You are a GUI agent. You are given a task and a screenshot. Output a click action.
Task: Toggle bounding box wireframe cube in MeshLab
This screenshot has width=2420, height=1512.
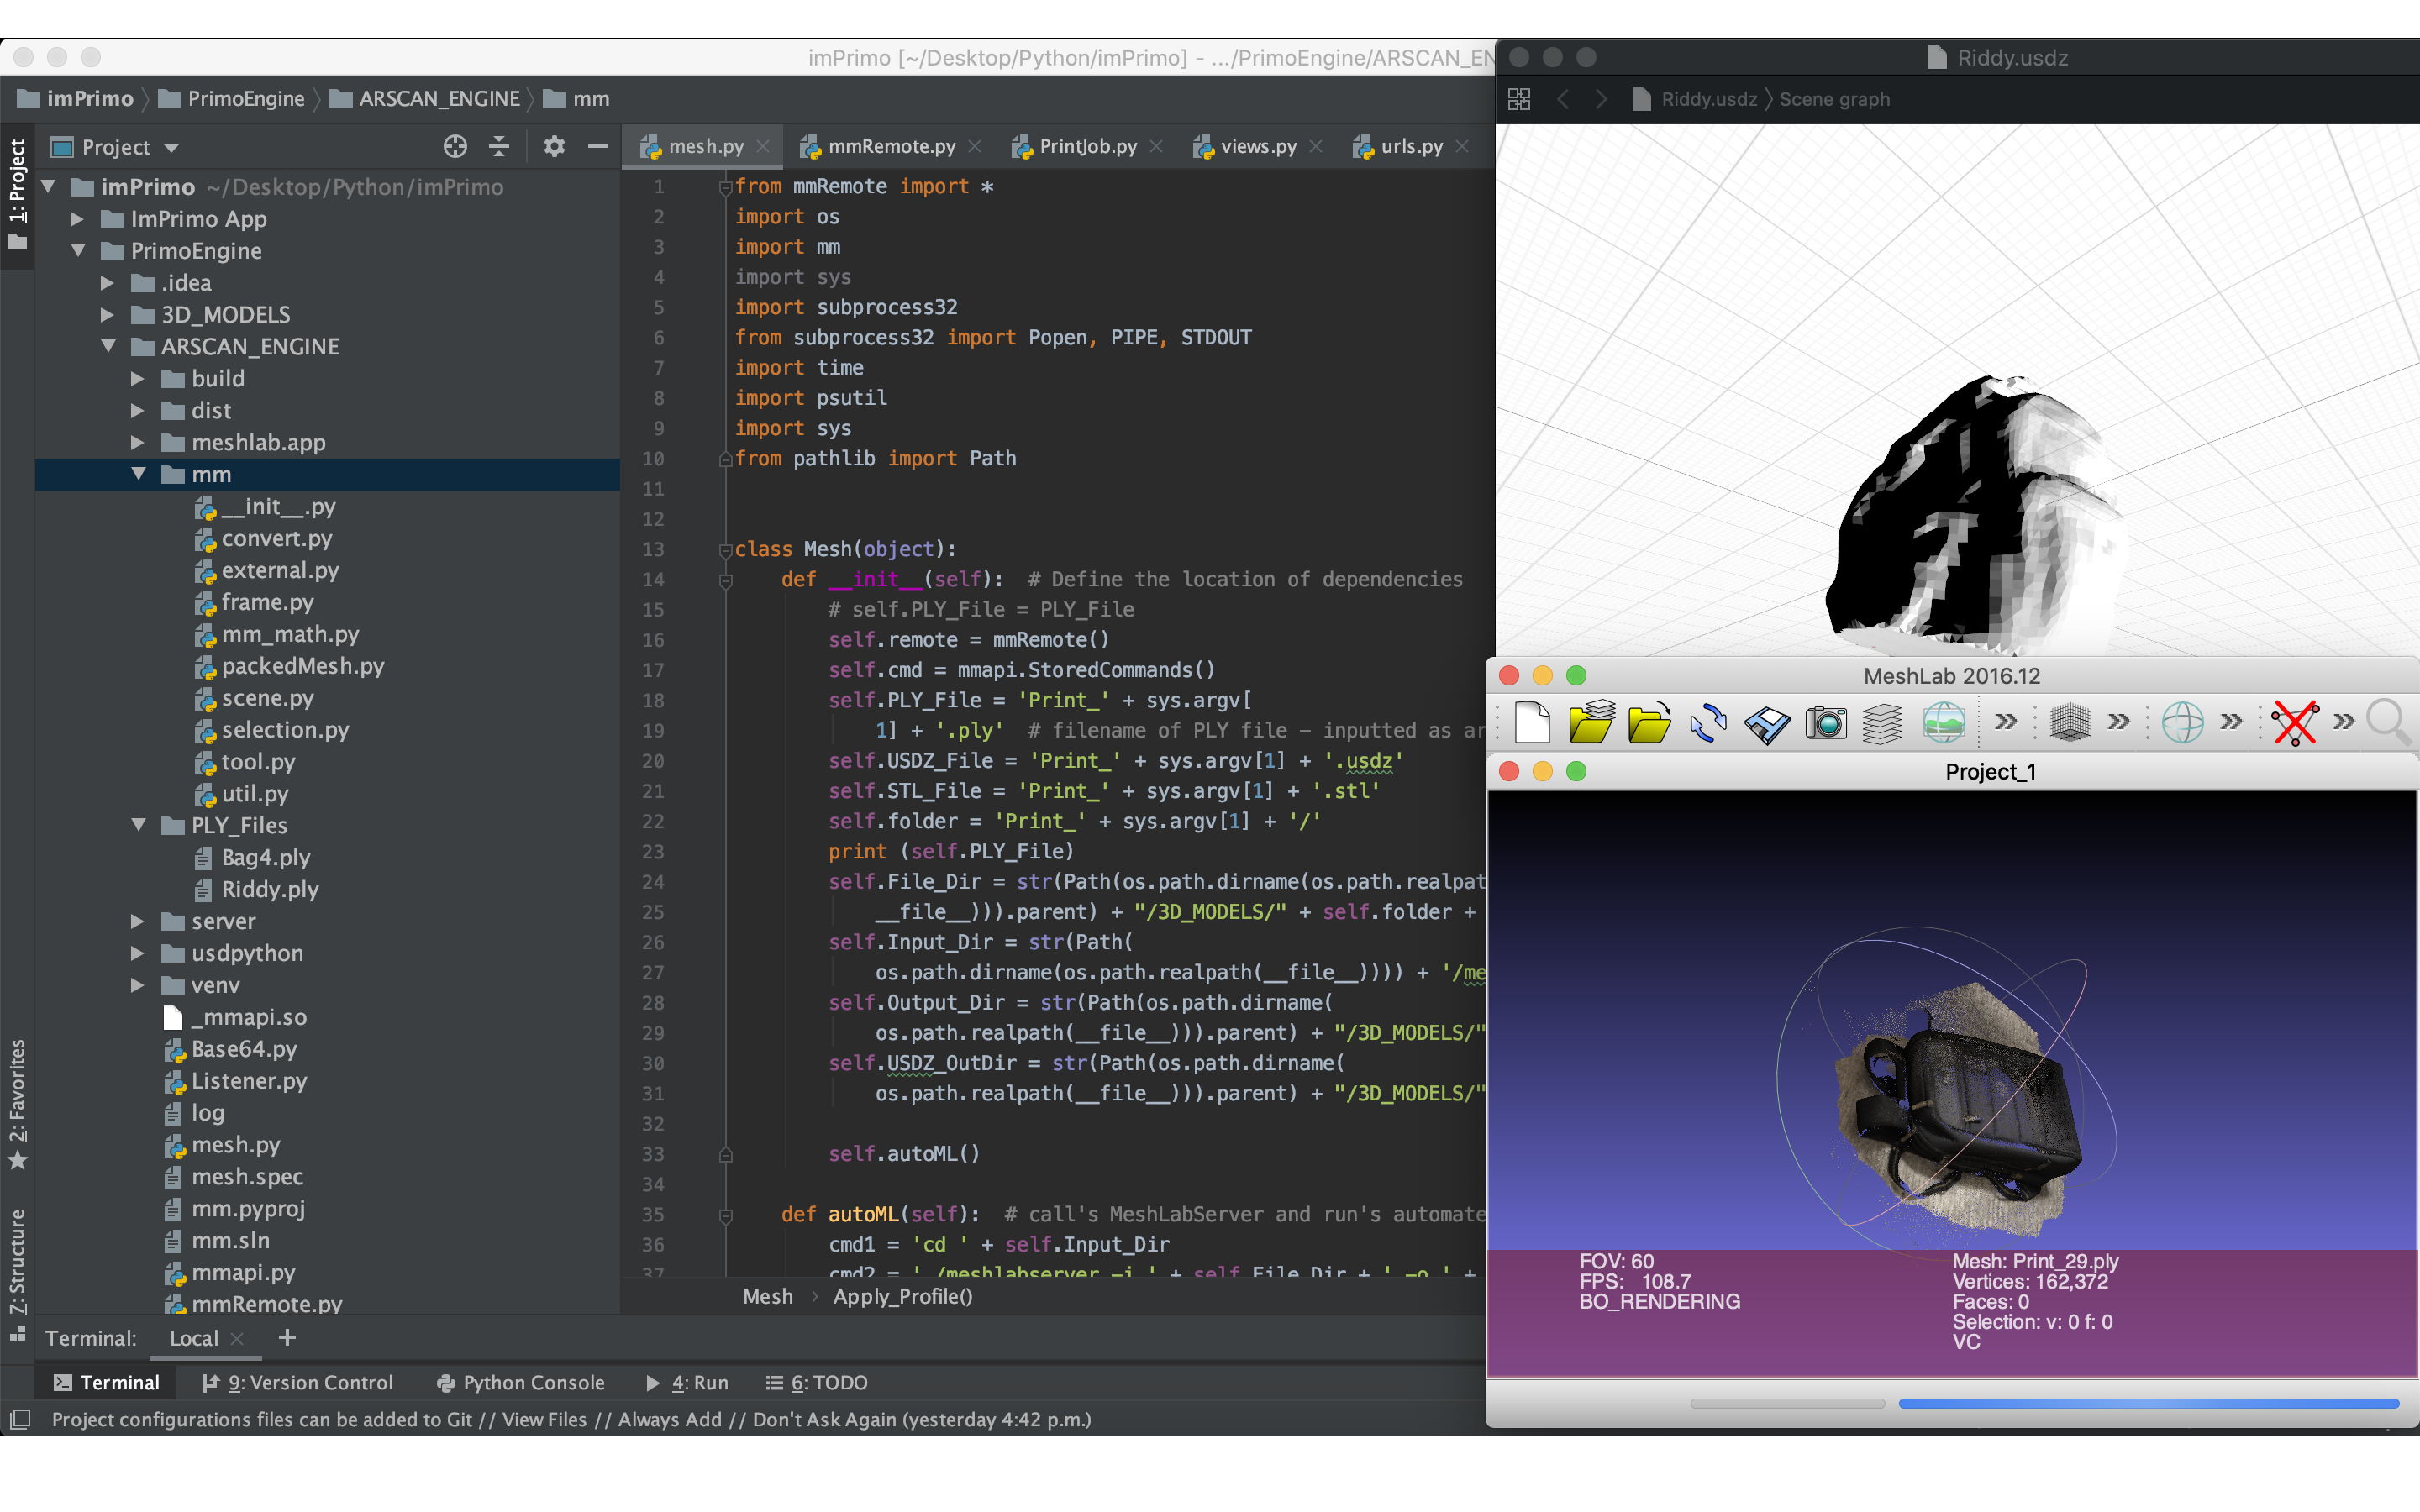(2069, 722)
